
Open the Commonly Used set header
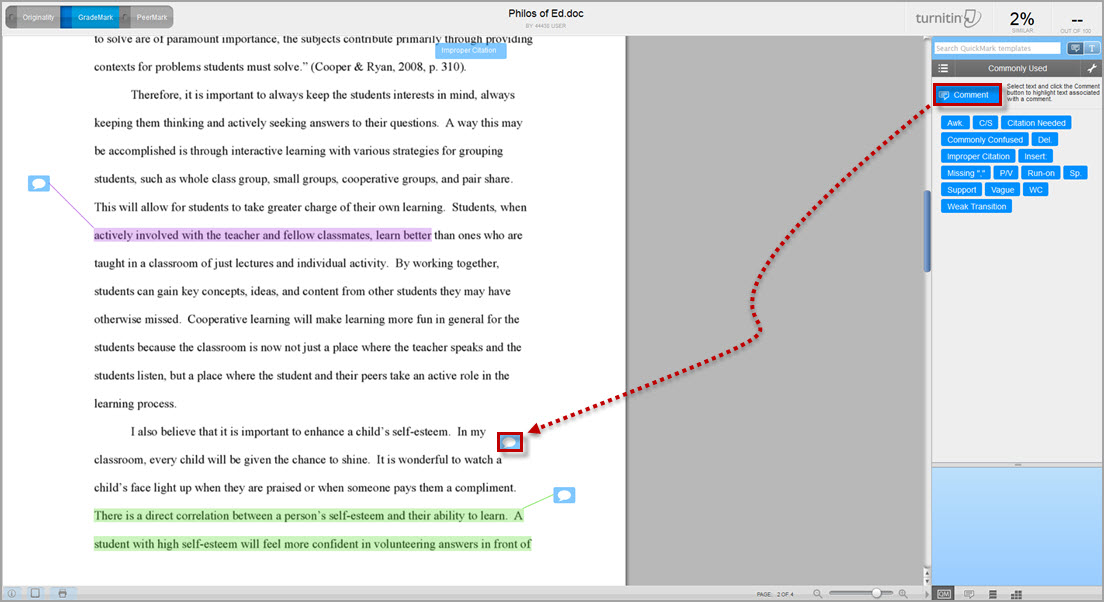pyautogui.click(x=1017, y=68)
